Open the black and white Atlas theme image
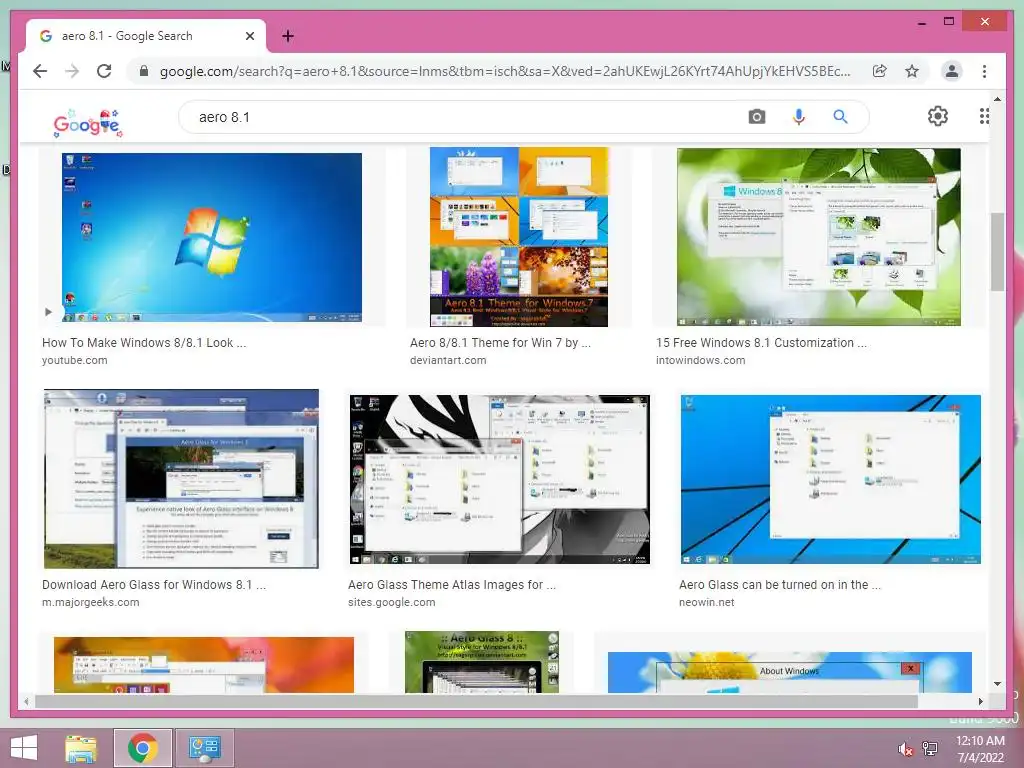 (x=499, y=479)
